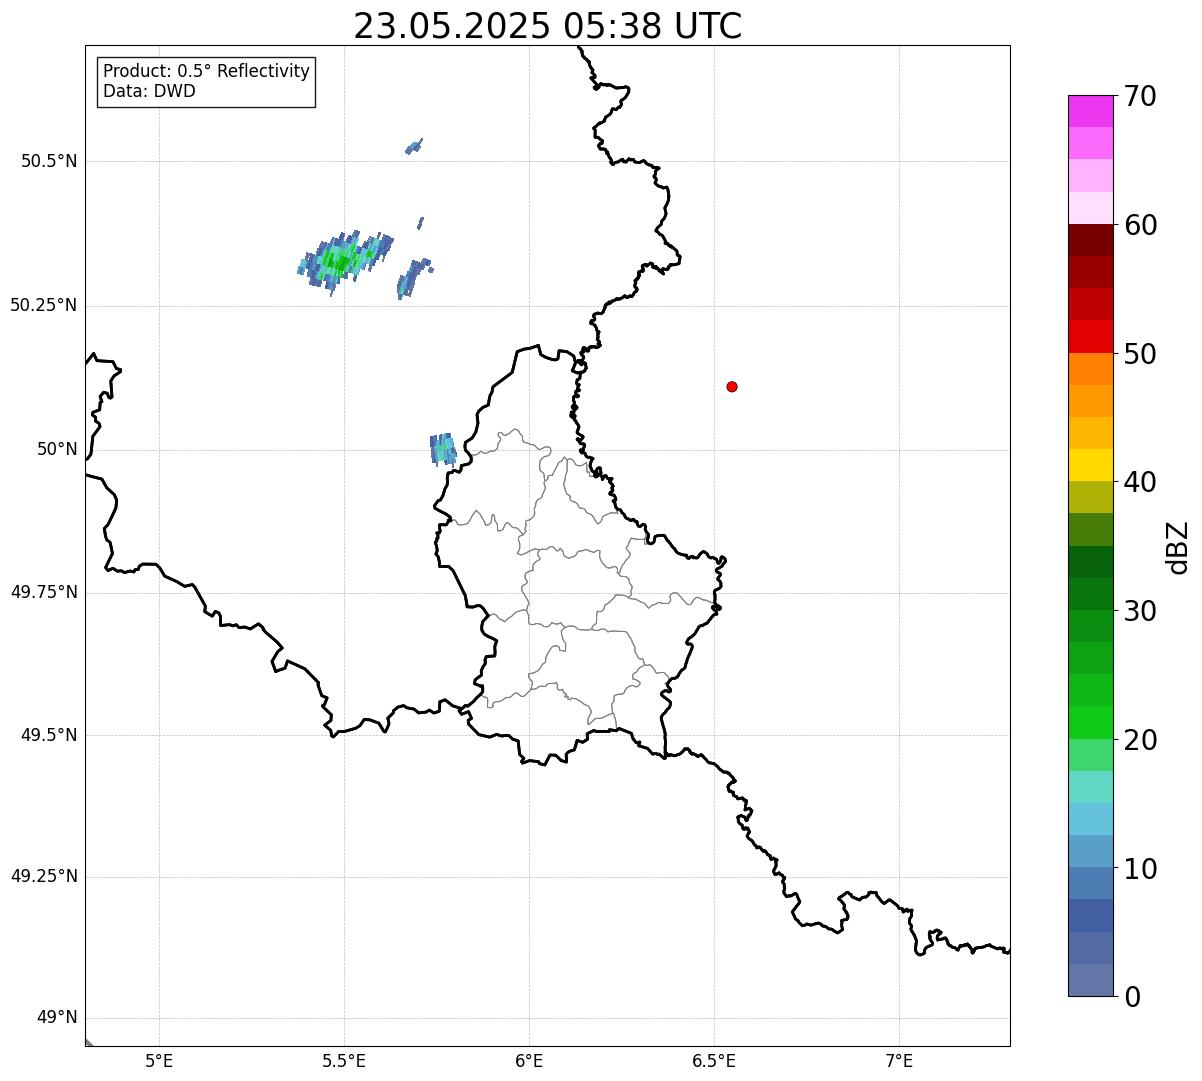Click the red station marker dot
Viewport: 1202px width, 1081px height.
[x=732, y=386]
